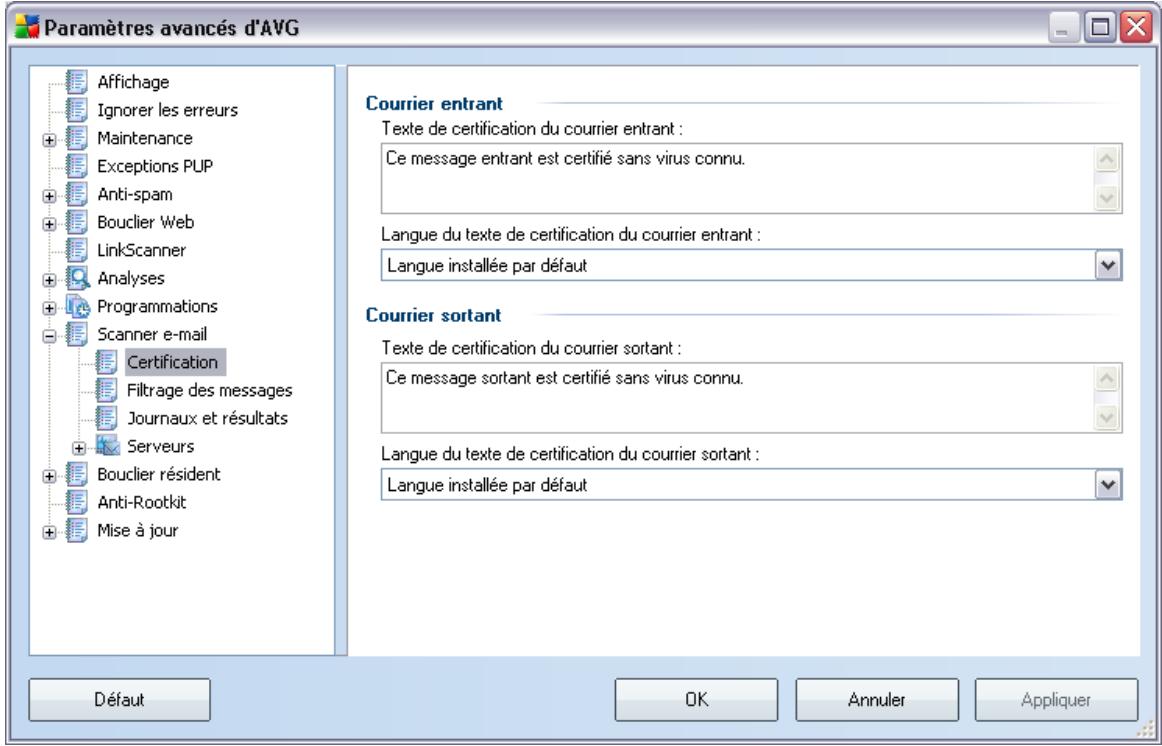
Task: Click the Exceptions PUP icon
Action: [77, 167]
